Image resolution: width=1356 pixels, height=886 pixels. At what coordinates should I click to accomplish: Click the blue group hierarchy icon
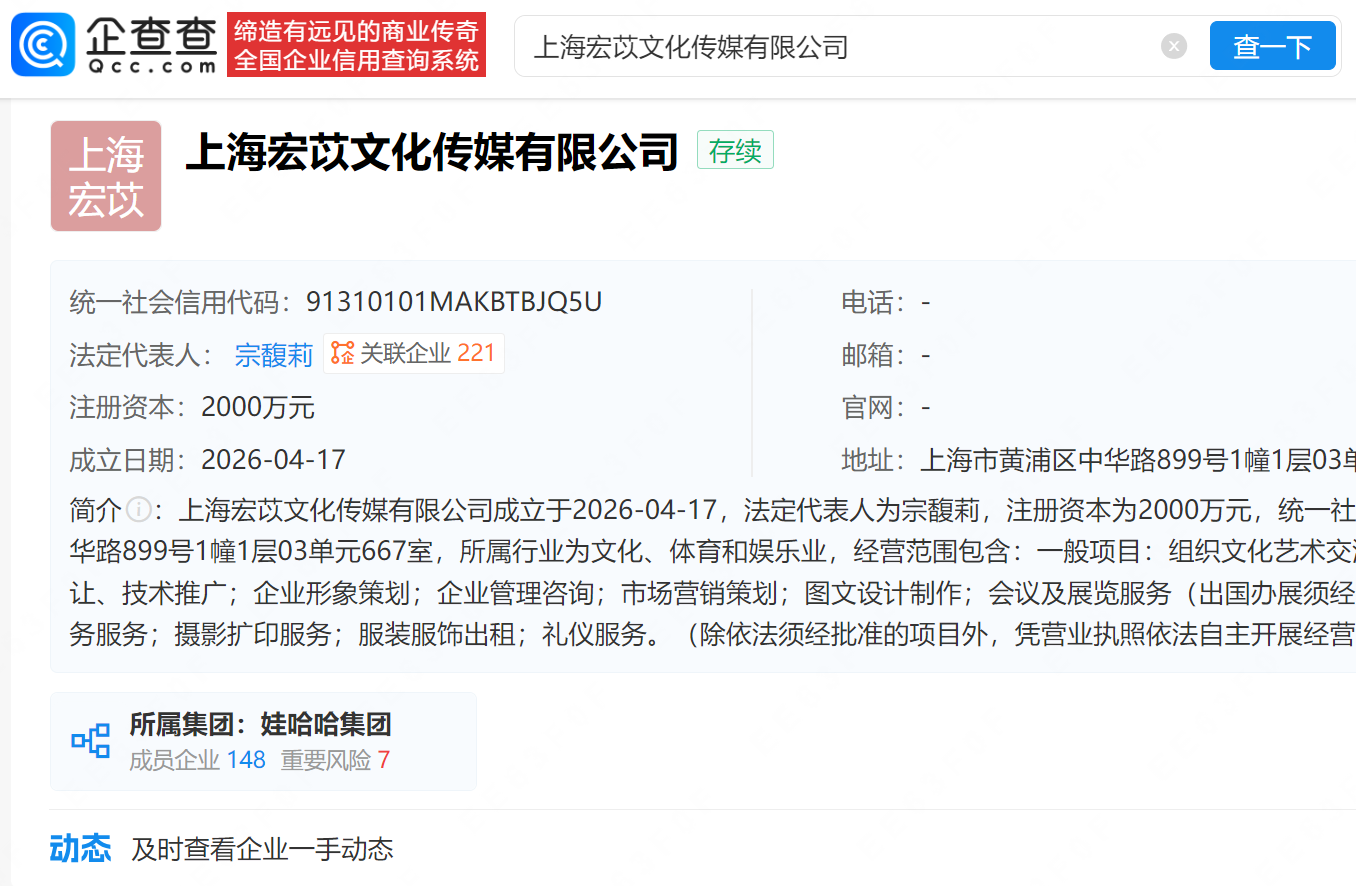pyautogui.click(x=91, y=741)
